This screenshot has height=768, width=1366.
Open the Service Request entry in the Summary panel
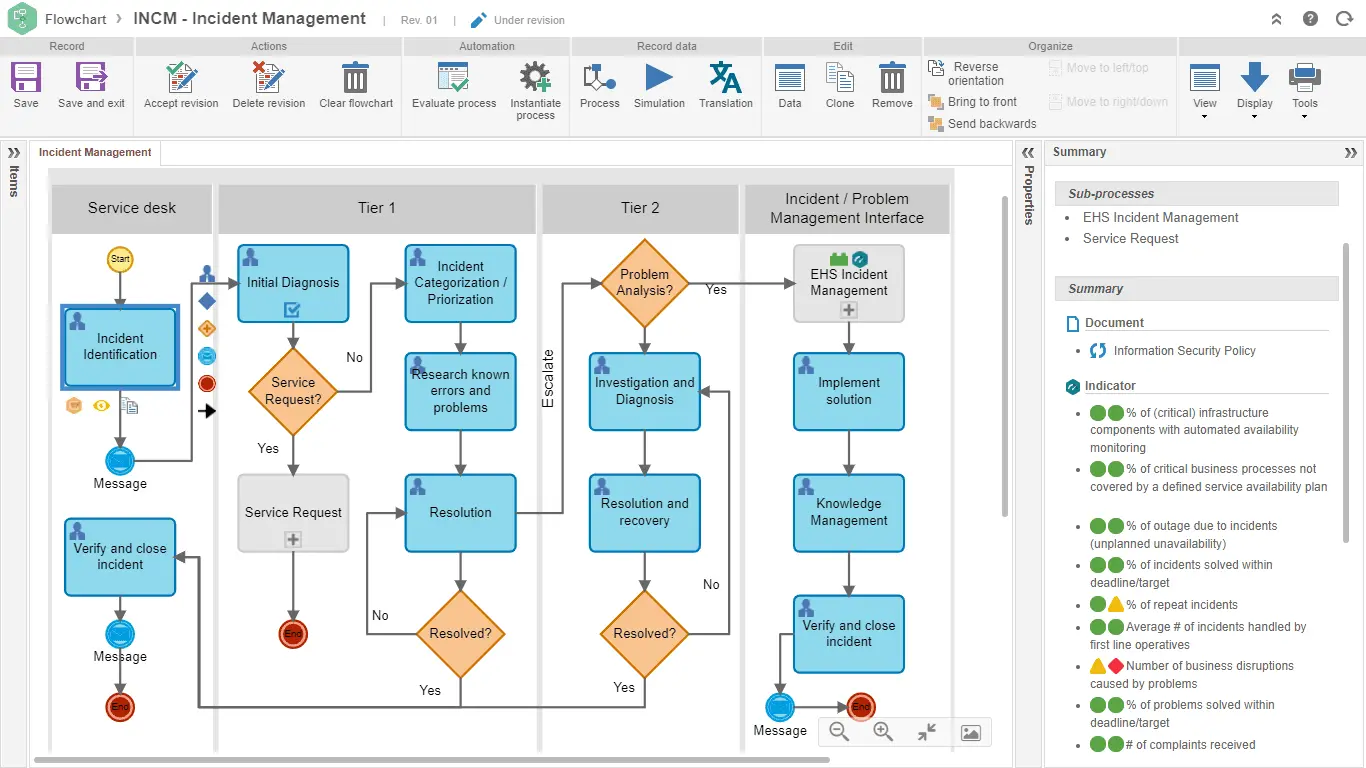1130,238
